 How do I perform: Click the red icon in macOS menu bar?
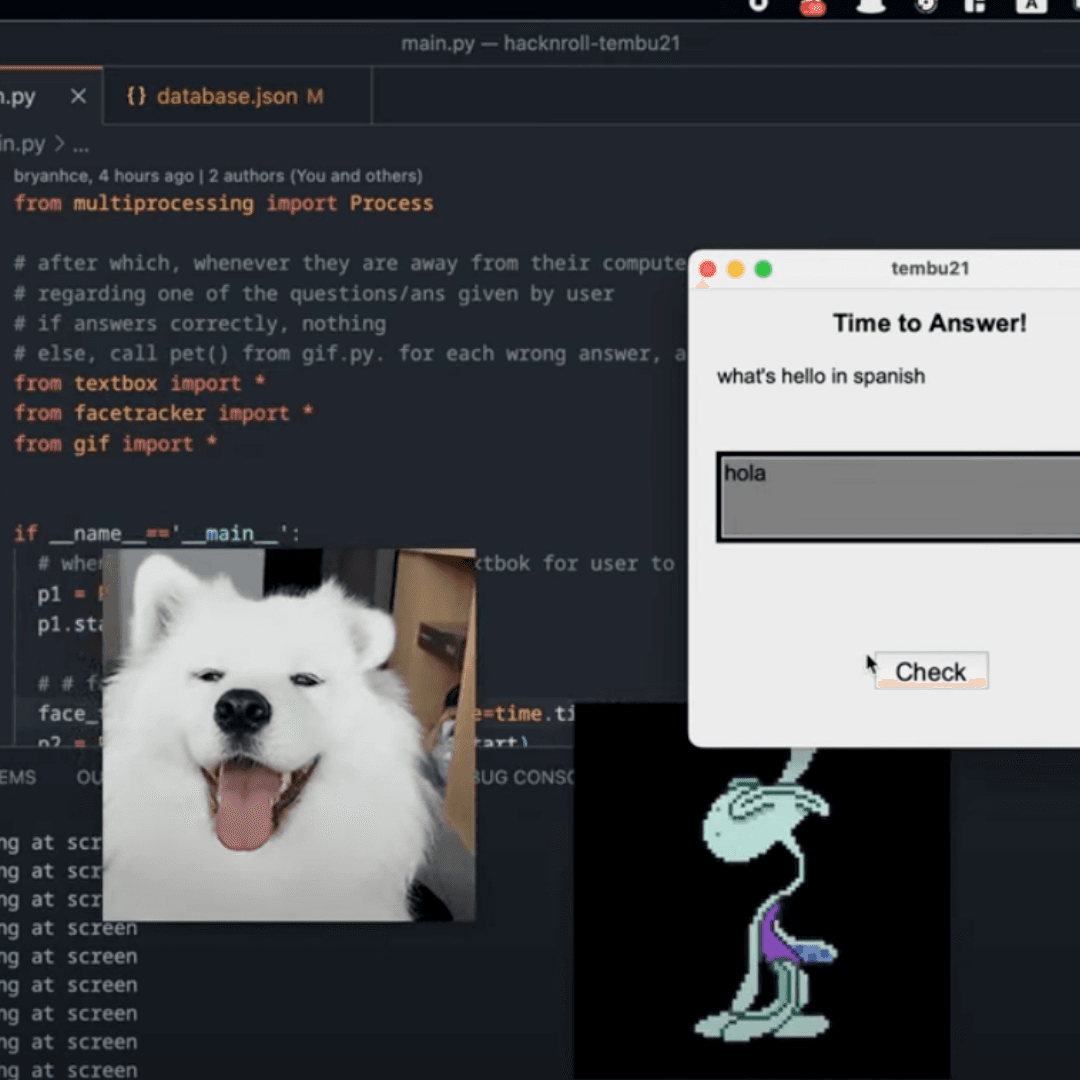[x=814, y=6]
